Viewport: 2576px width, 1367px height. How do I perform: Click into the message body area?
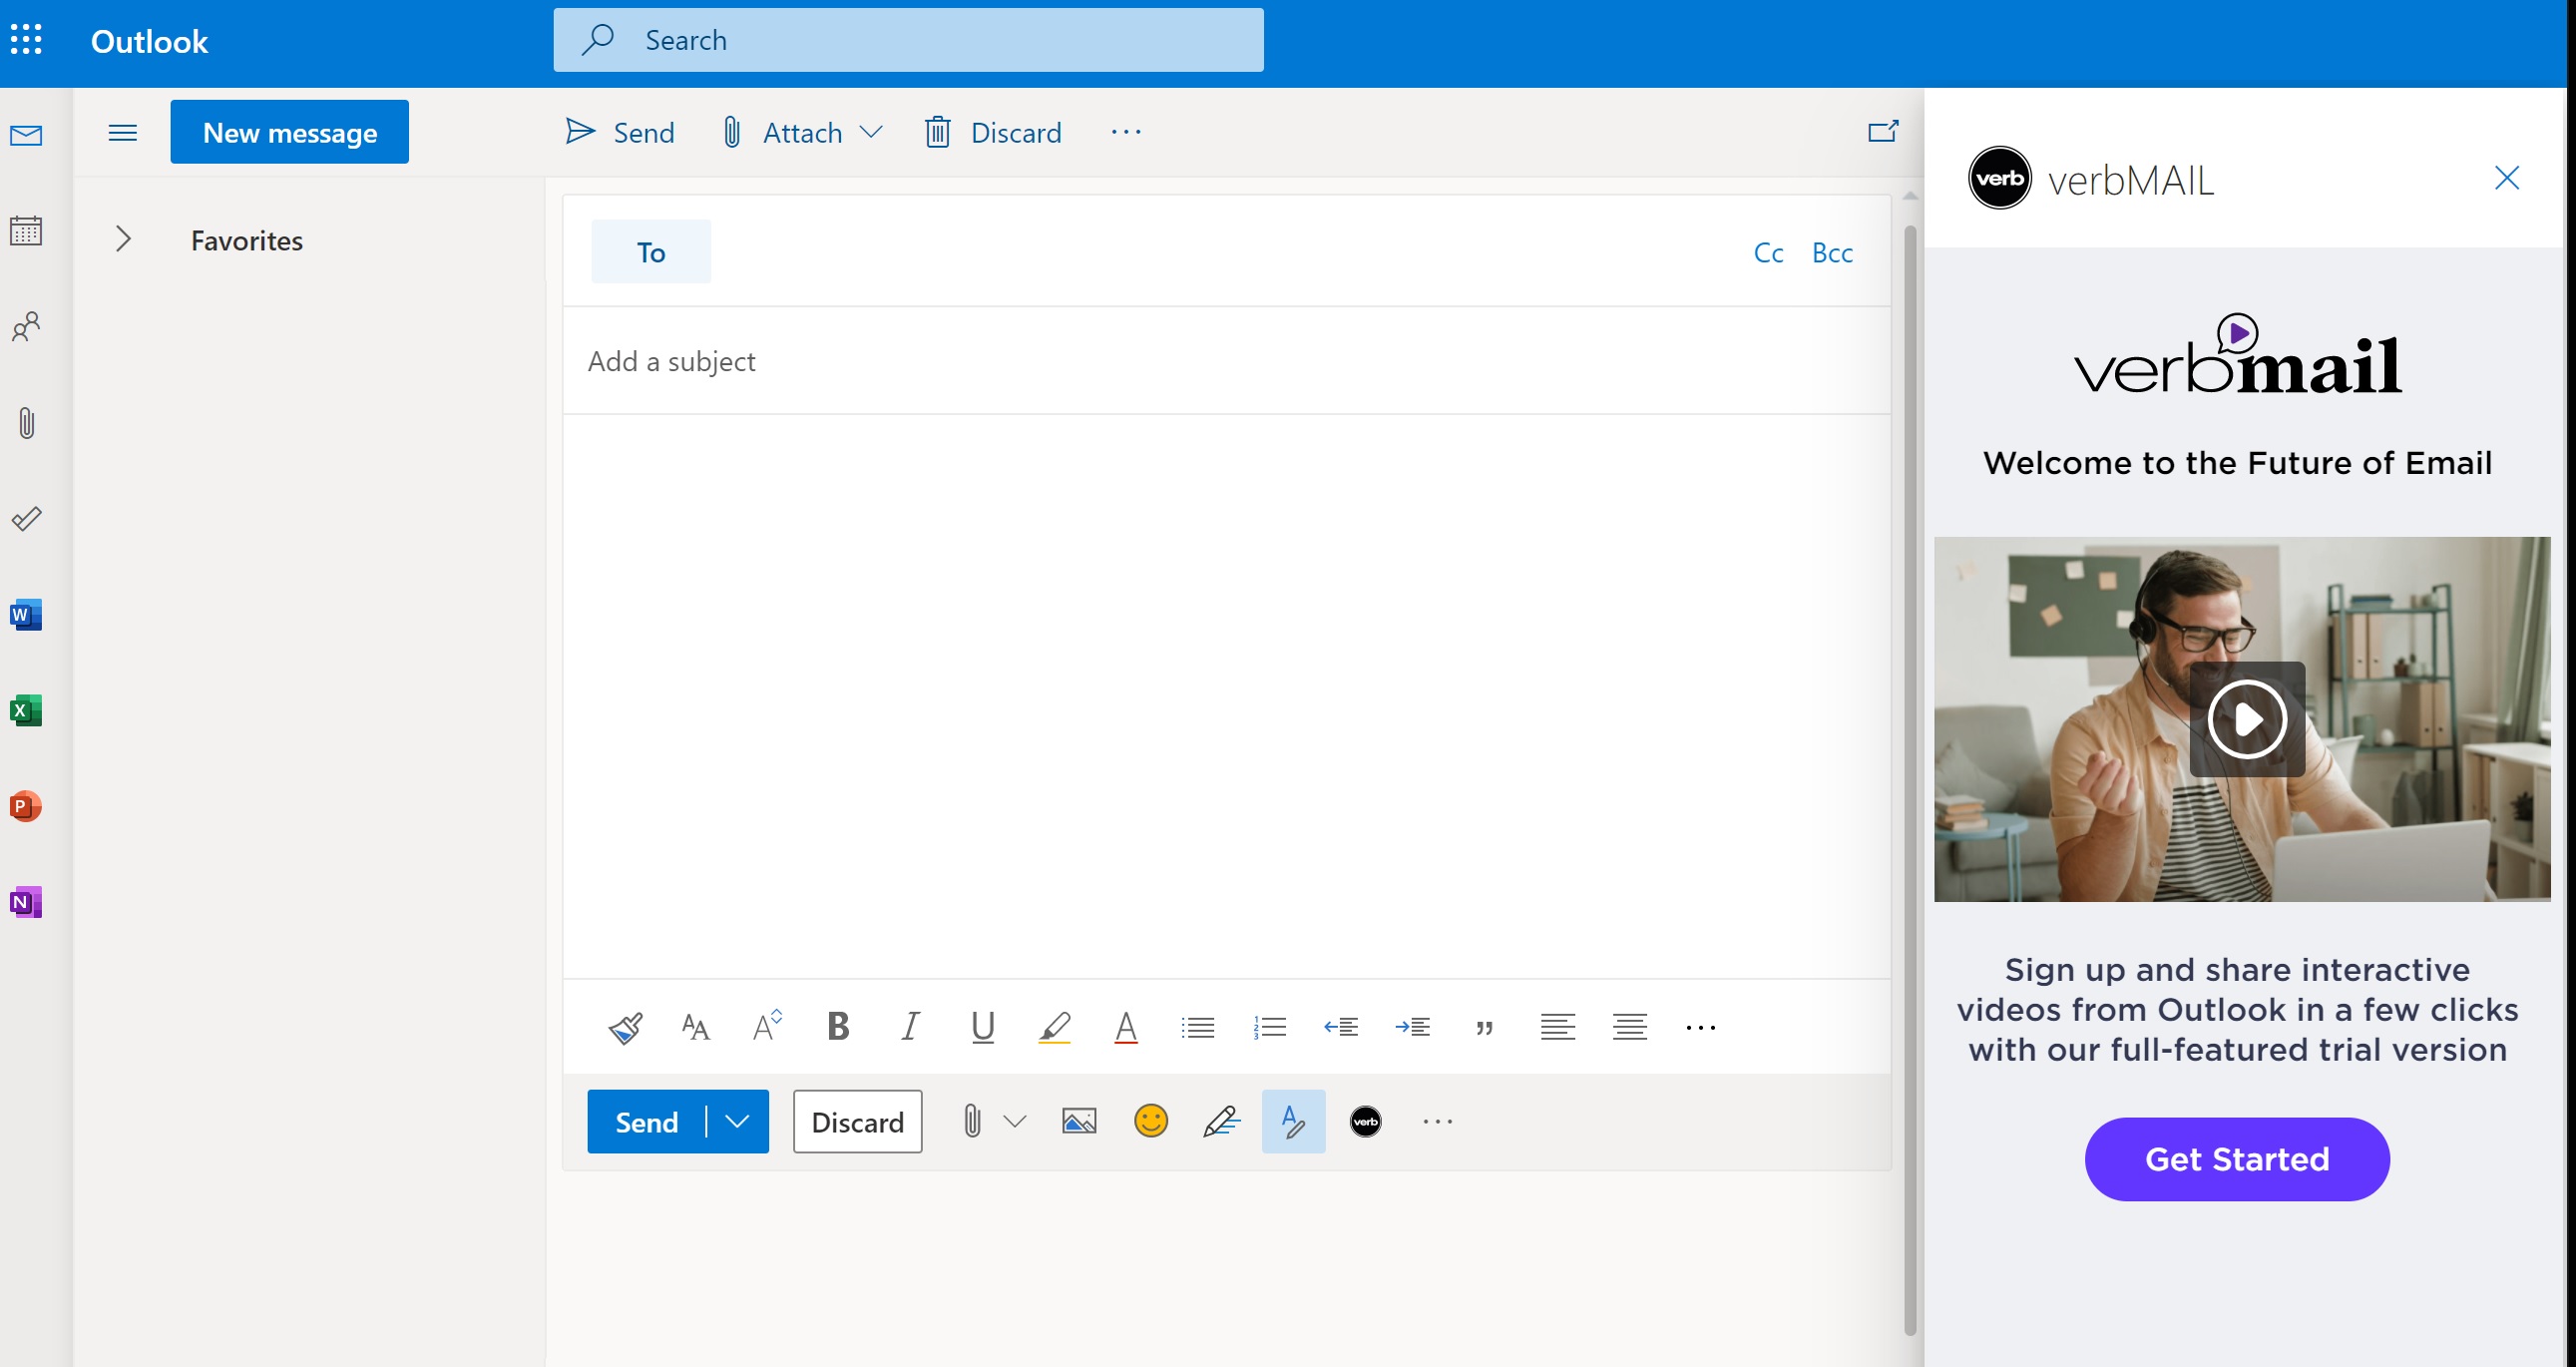(x=1226, y=695)
